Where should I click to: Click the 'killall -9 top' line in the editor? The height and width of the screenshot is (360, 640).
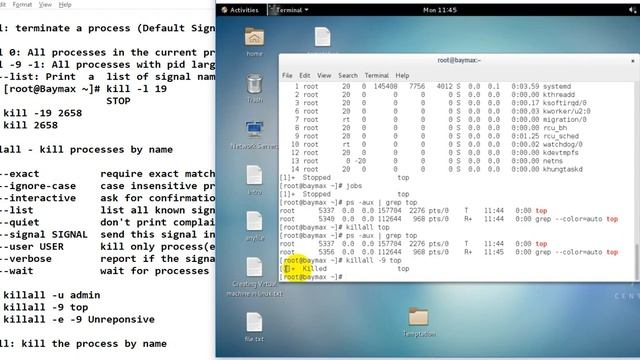click(45, 307)
